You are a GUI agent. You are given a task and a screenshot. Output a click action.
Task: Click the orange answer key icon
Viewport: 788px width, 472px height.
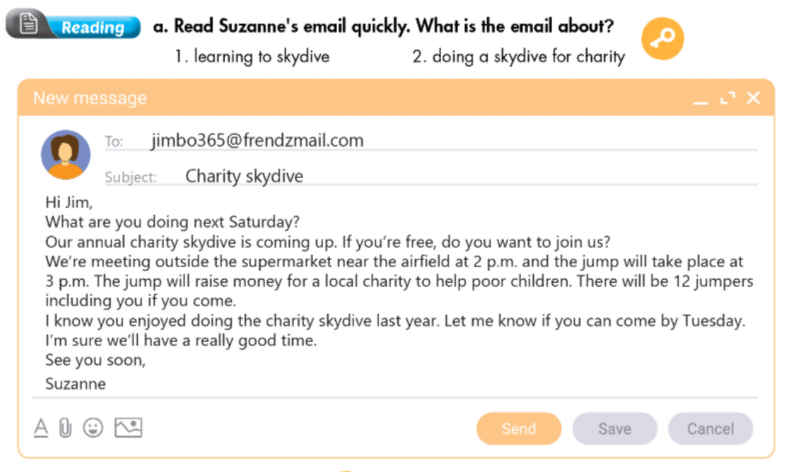click(x=661, y=39)
